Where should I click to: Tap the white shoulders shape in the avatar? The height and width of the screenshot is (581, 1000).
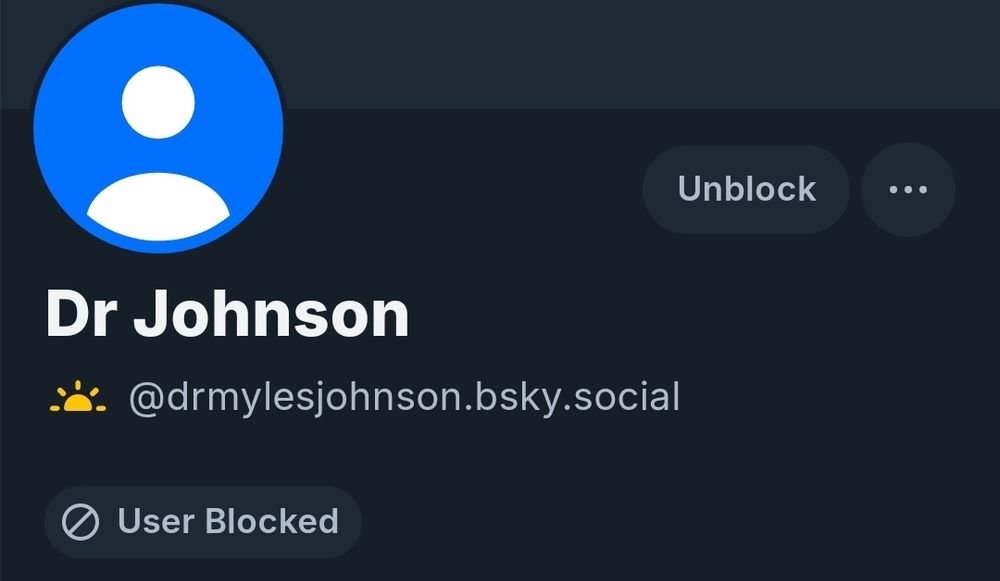click(x=158, y=206)
